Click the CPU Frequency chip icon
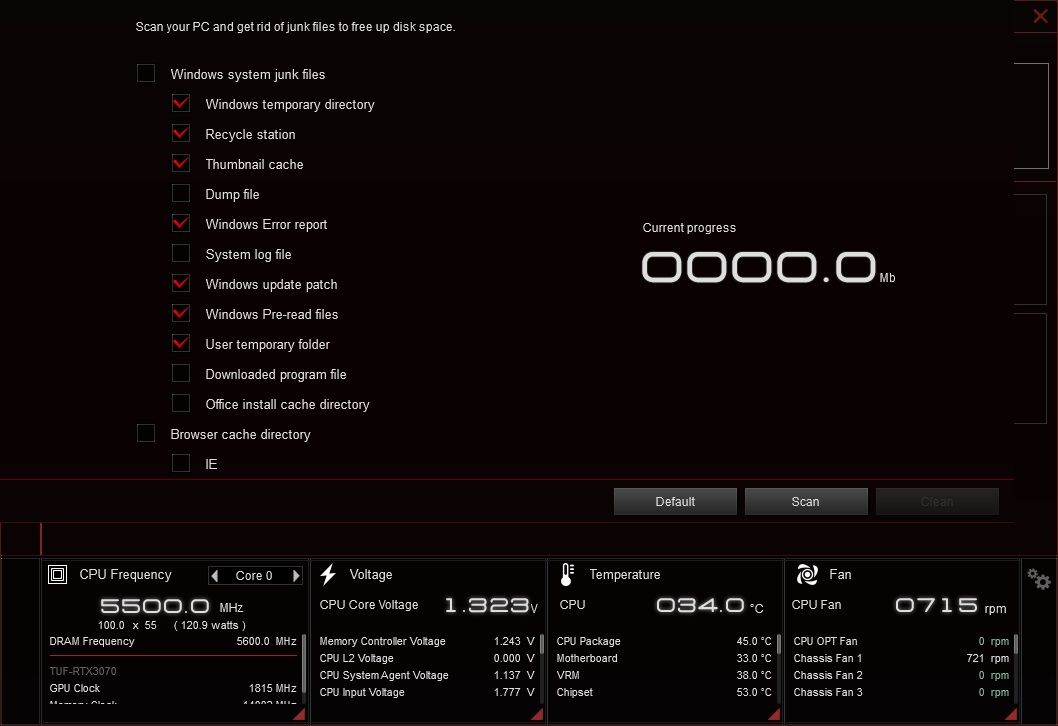 tap(57, 574)
